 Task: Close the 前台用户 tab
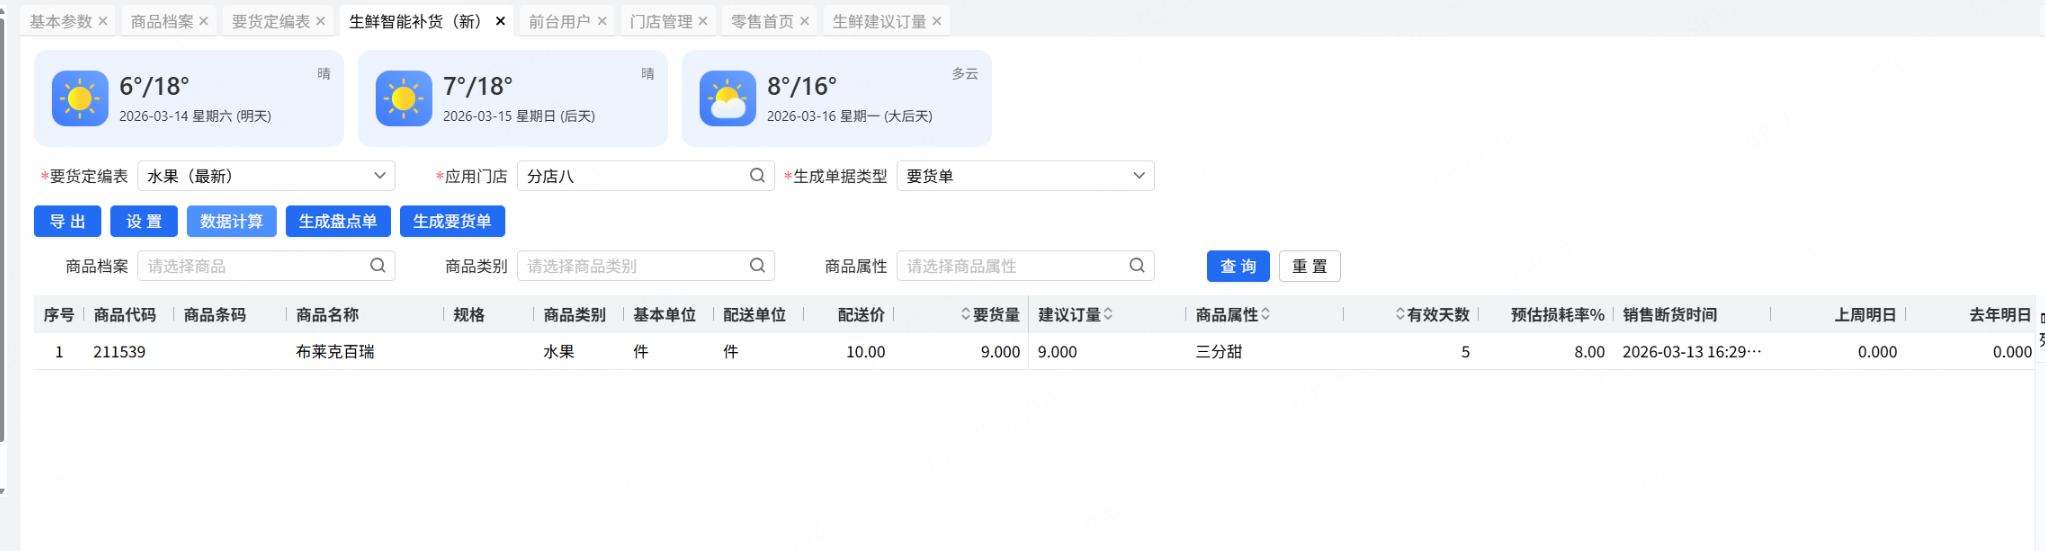(x=602, y=21)
